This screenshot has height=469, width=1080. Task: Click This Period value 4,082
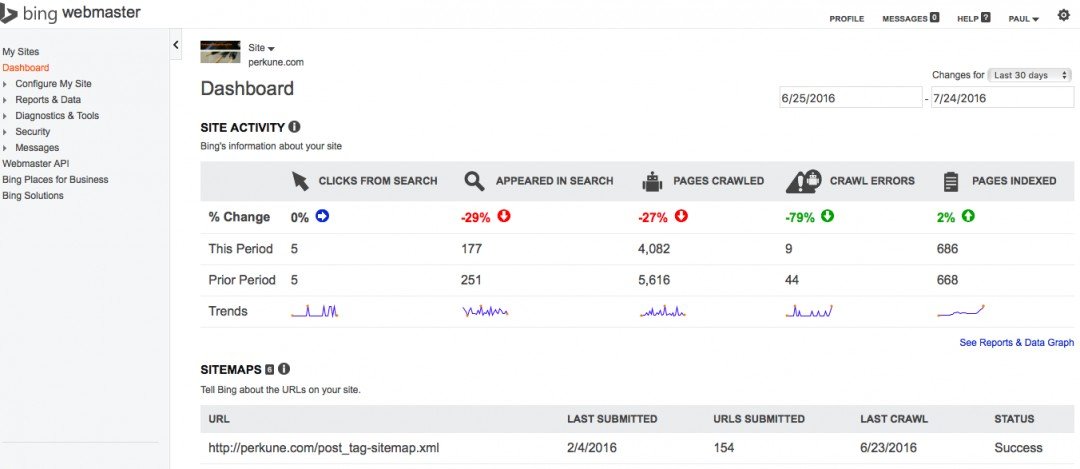coord(654,249)
